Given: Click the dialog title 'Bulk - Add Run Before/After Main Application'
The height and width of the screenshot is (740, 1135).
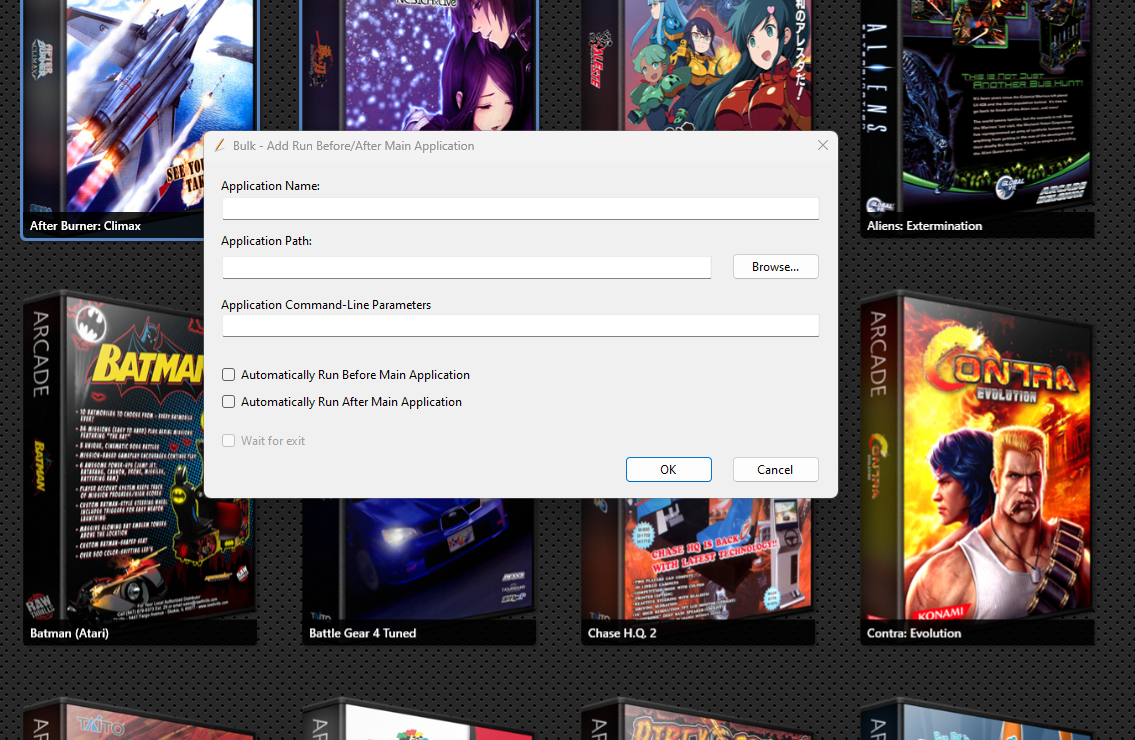Looking at the screenshot, I should (x=353, y=146).
